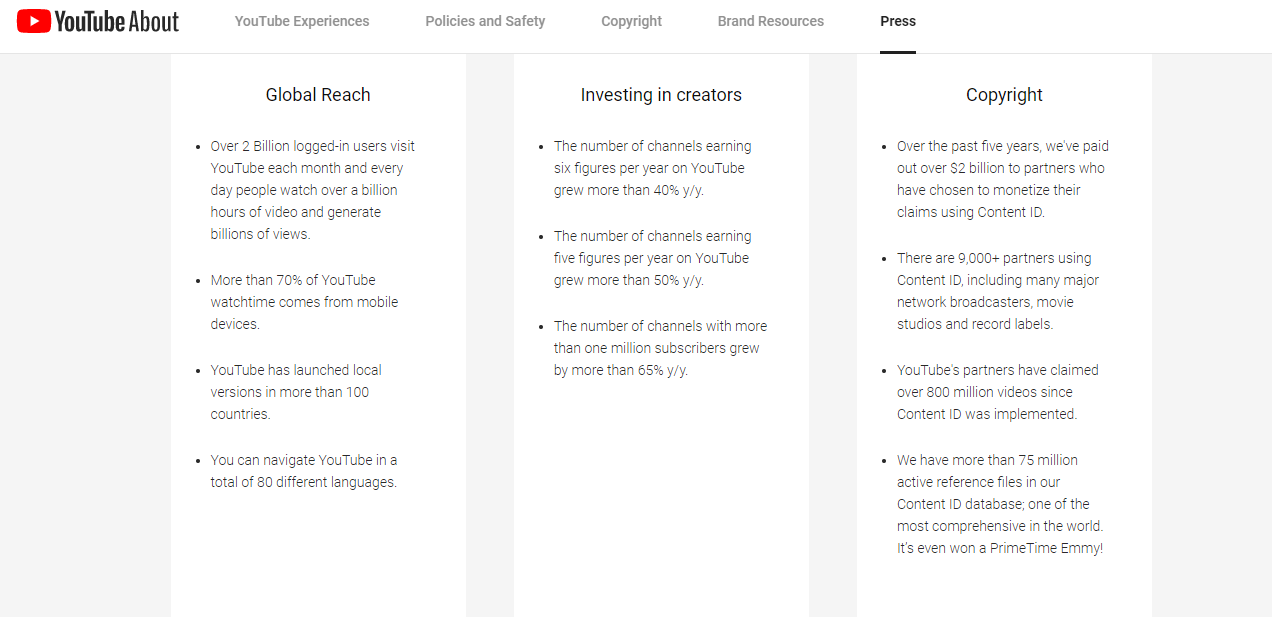Open the YouTube Experiences nav item
Screen dimensions: 1272x617
(x=302, y=21)
